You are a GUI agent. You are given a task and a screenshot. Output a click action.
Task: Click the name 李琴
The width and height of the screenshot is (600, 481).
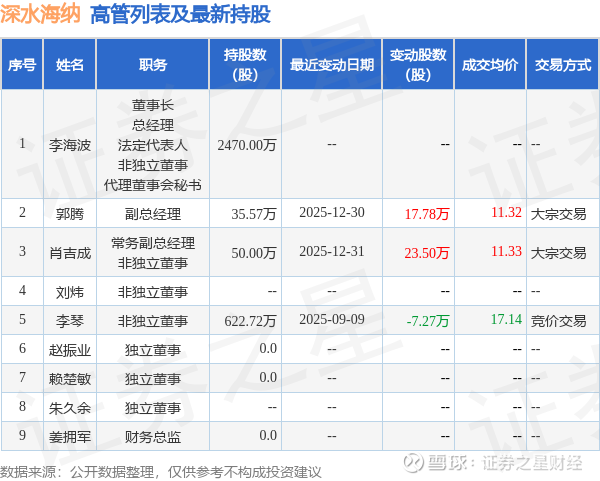click(70, 321)
